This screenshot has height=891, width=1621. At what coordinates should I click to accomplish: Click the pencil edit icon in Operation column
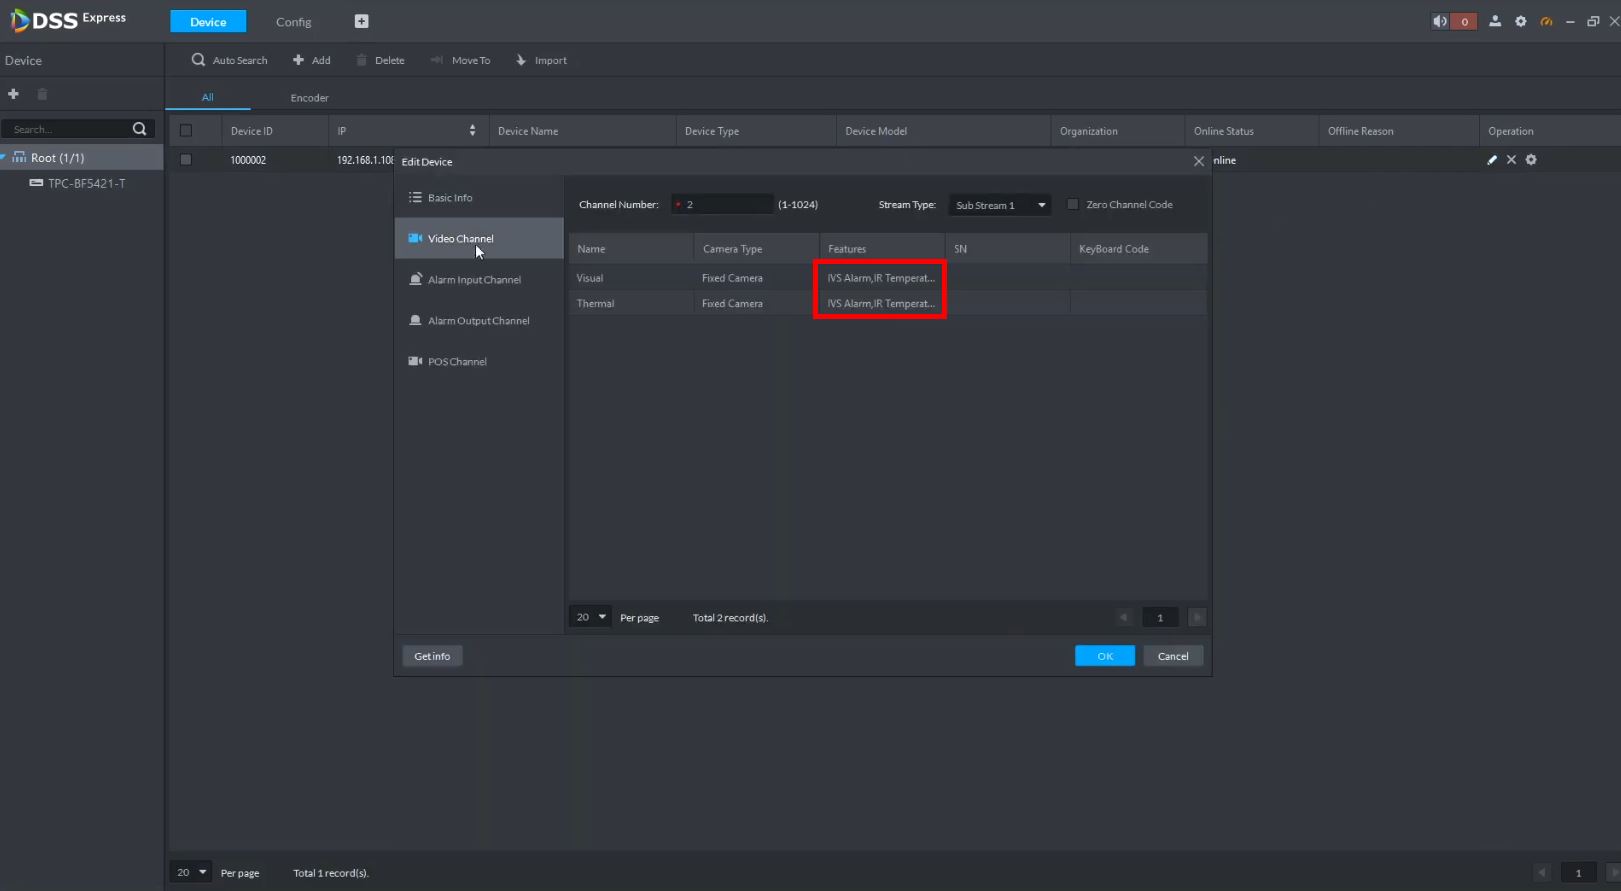[1492, 160]
